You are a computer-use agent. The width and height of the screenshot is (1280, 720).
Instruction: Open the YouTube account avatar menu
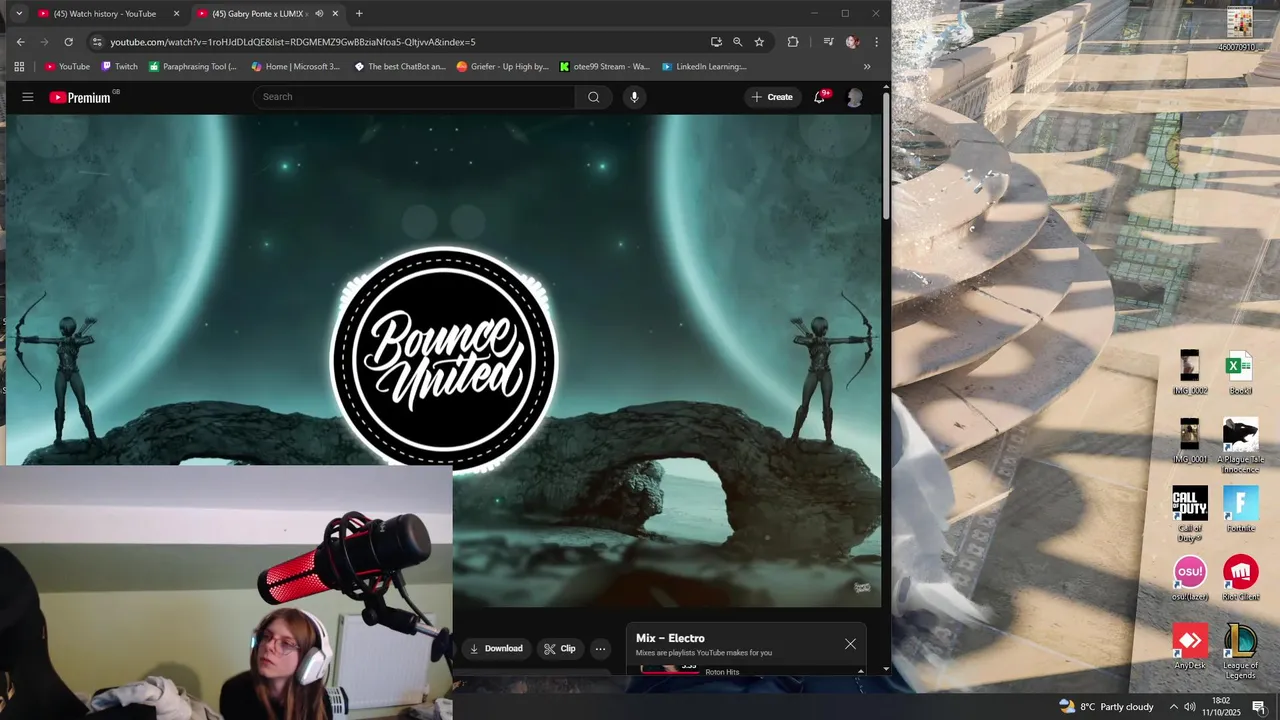(855, 97)
